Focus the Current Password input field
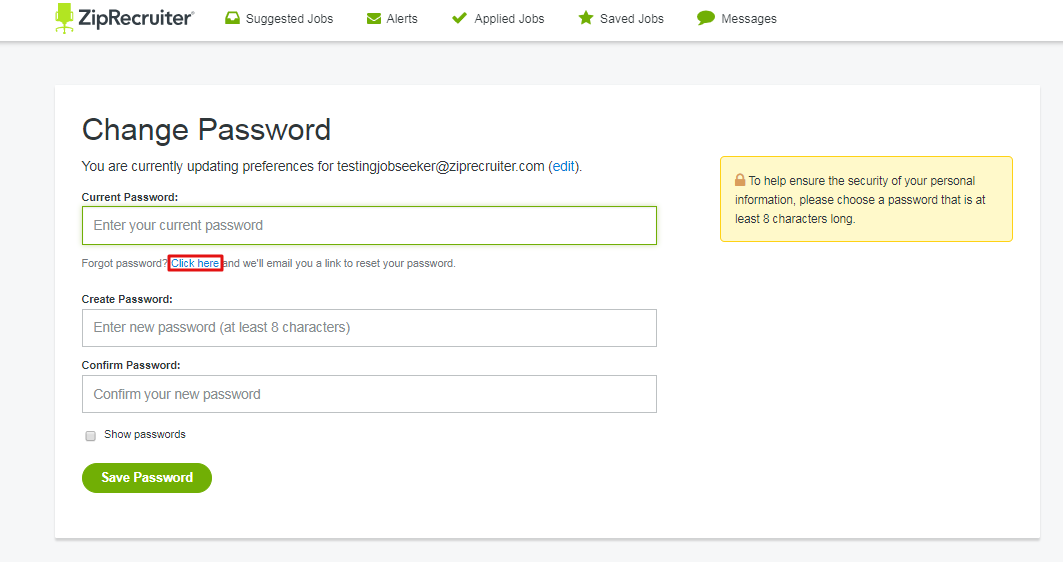Viewport: 1063px width, 562px height. 369,226
